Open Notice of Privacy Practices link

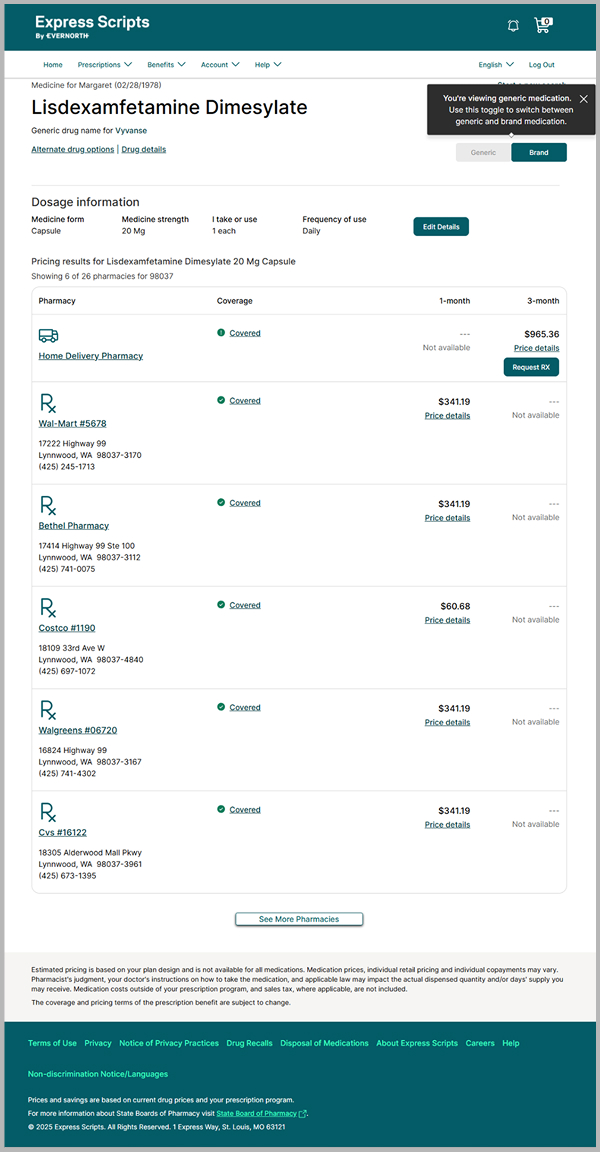[x=169, y=1043]
